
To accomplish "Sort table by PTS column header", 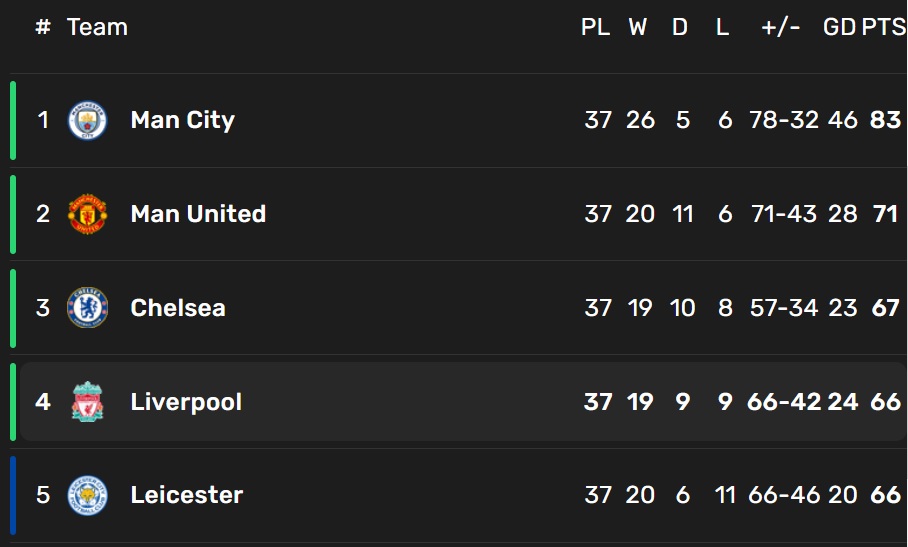I will pos(884,28).
